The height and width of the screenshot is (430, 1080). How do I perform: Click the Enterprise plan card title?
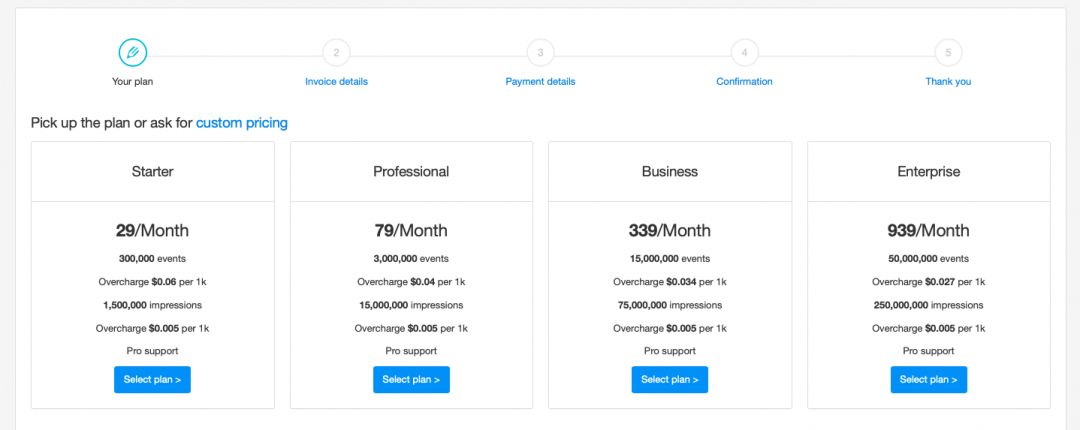coord(928,172)
